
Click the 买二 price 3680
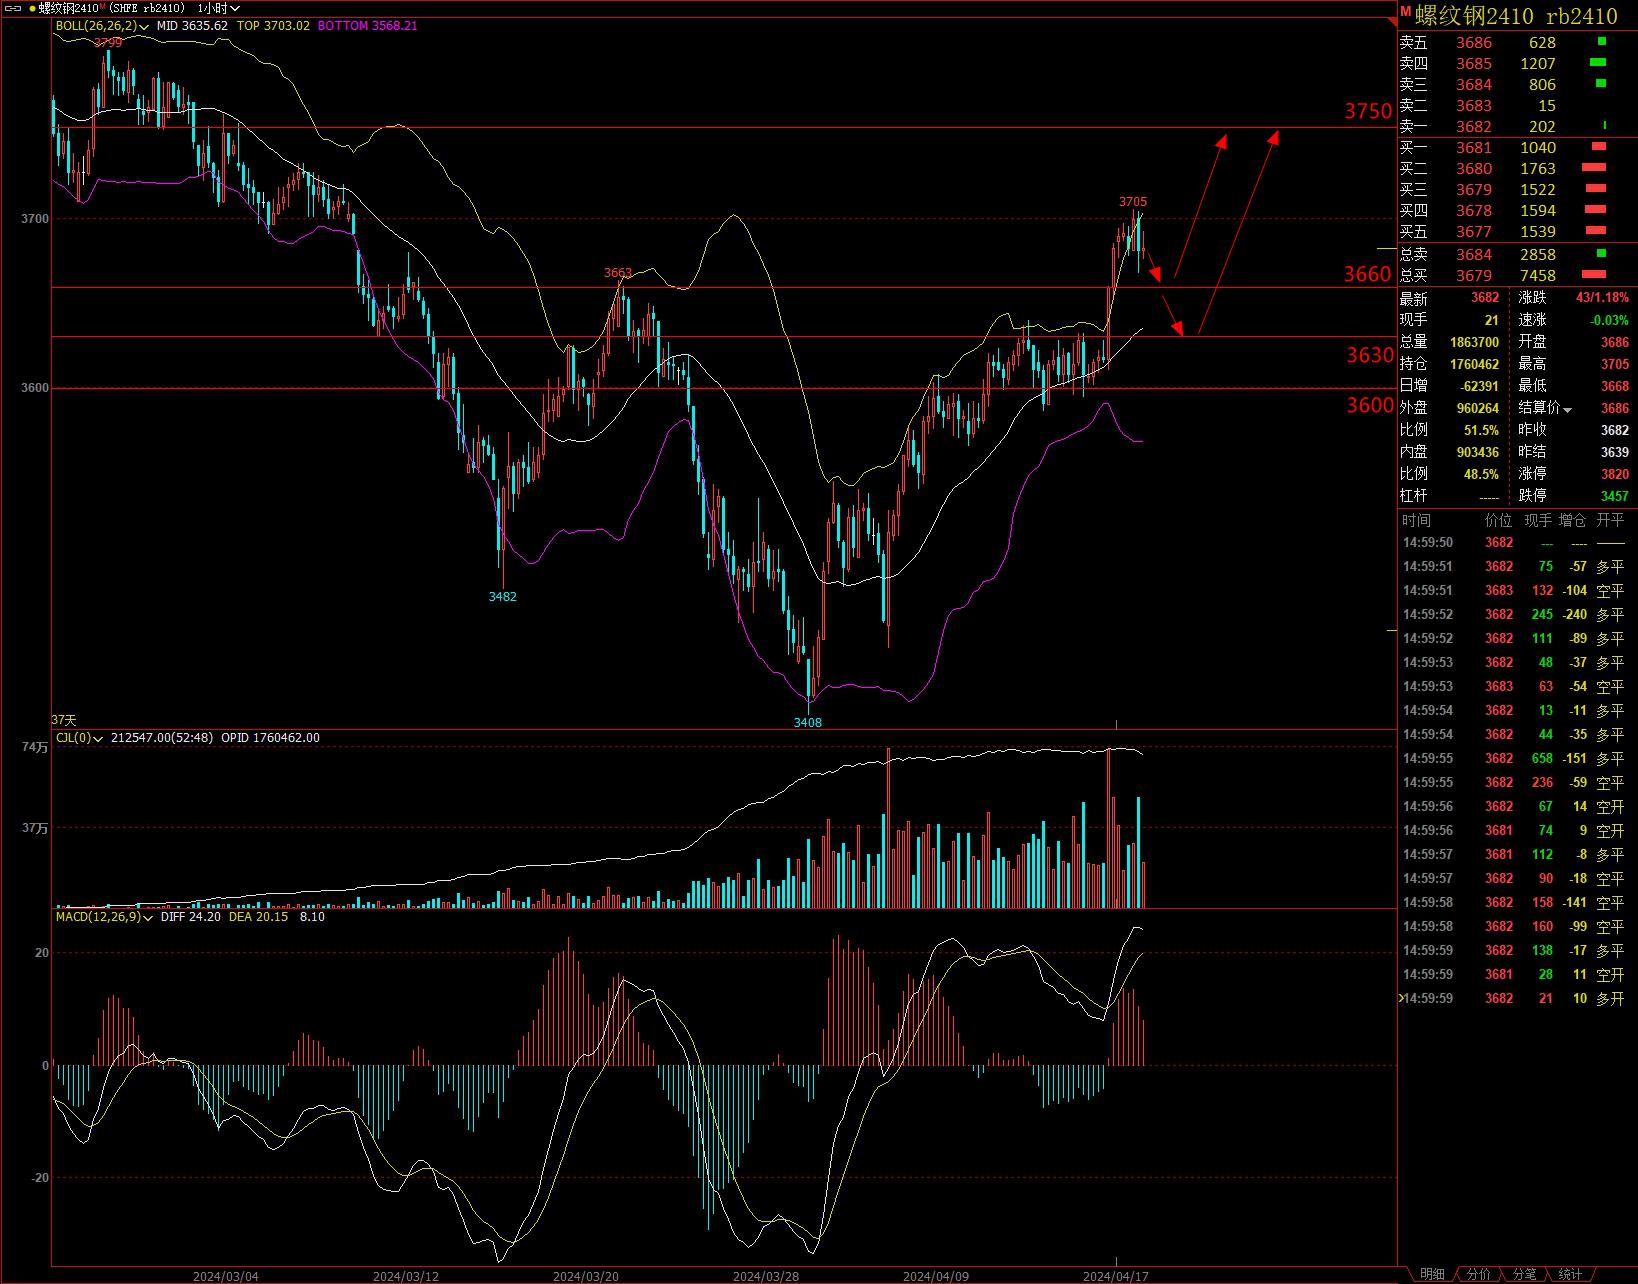(1474, 169)
